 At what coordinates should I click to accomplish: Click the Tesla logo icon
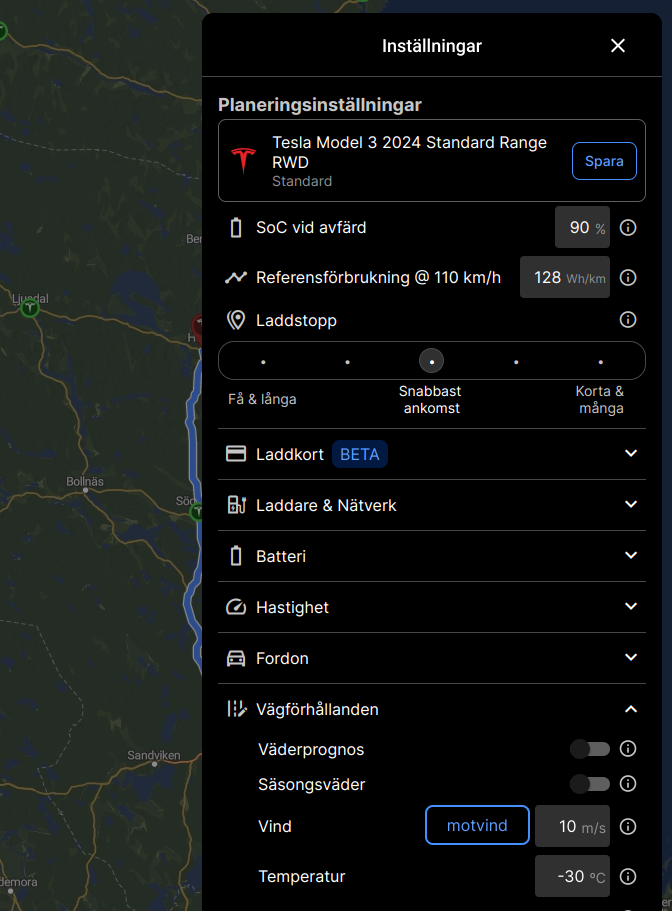click(243, 161)
